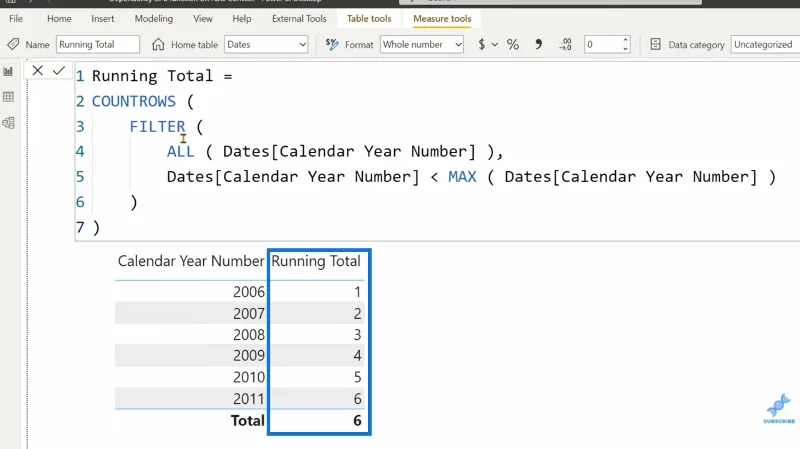Click ALL keyword in formula line 4
This screenshot has height=449, width=800.
tap(180, 151)
